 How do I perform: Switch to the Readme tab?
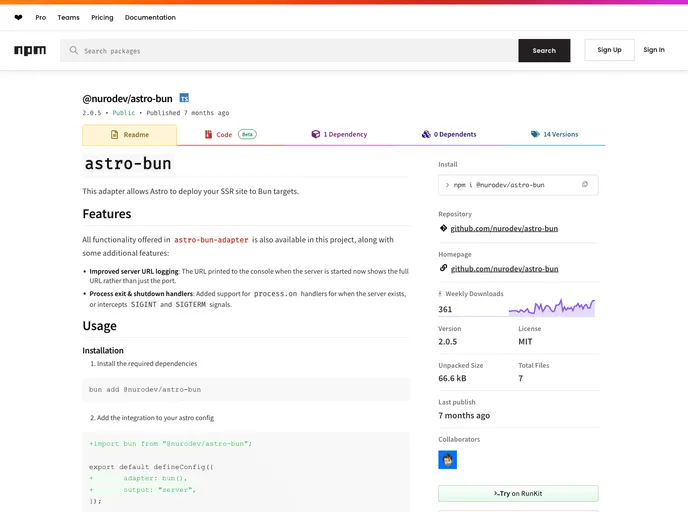point(129,135)
